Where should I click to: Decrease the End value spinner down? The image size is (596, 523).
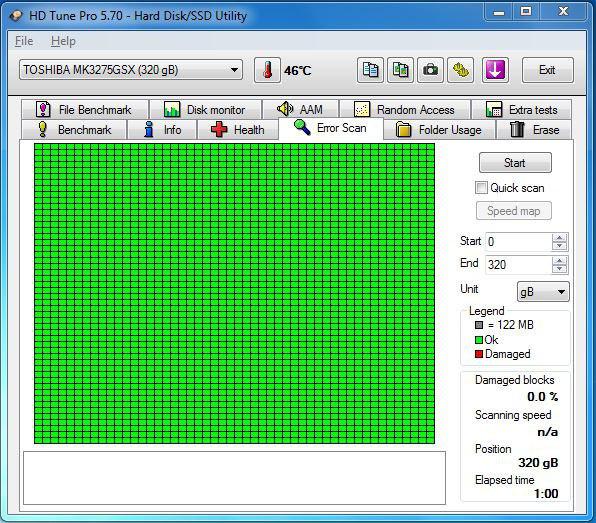pos(559,268)
